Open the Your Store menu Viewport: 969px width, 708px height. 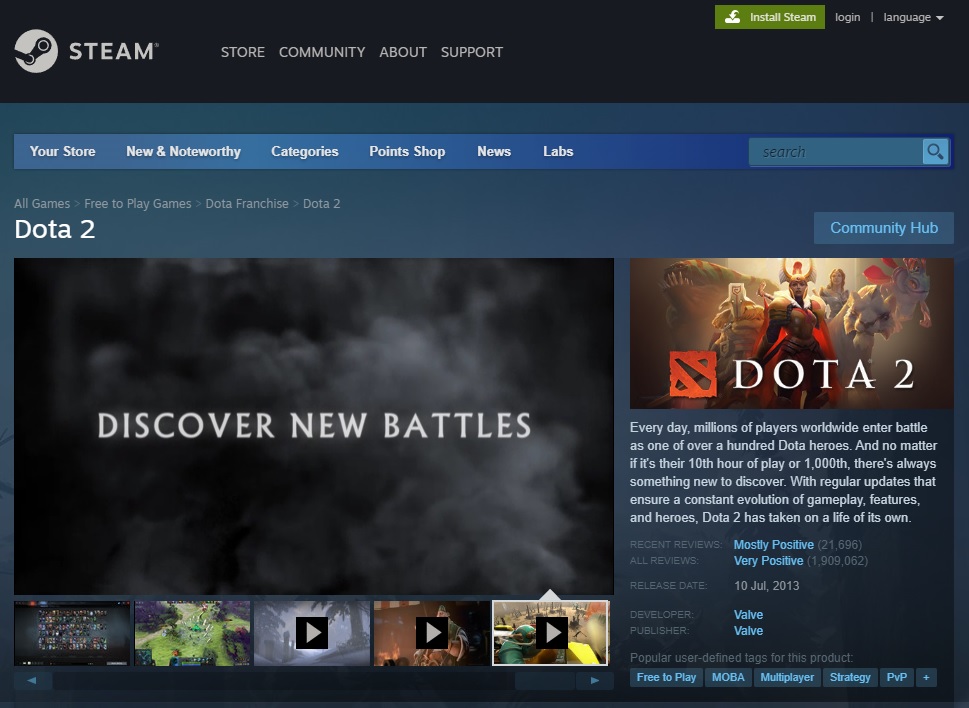coord(62,151)
